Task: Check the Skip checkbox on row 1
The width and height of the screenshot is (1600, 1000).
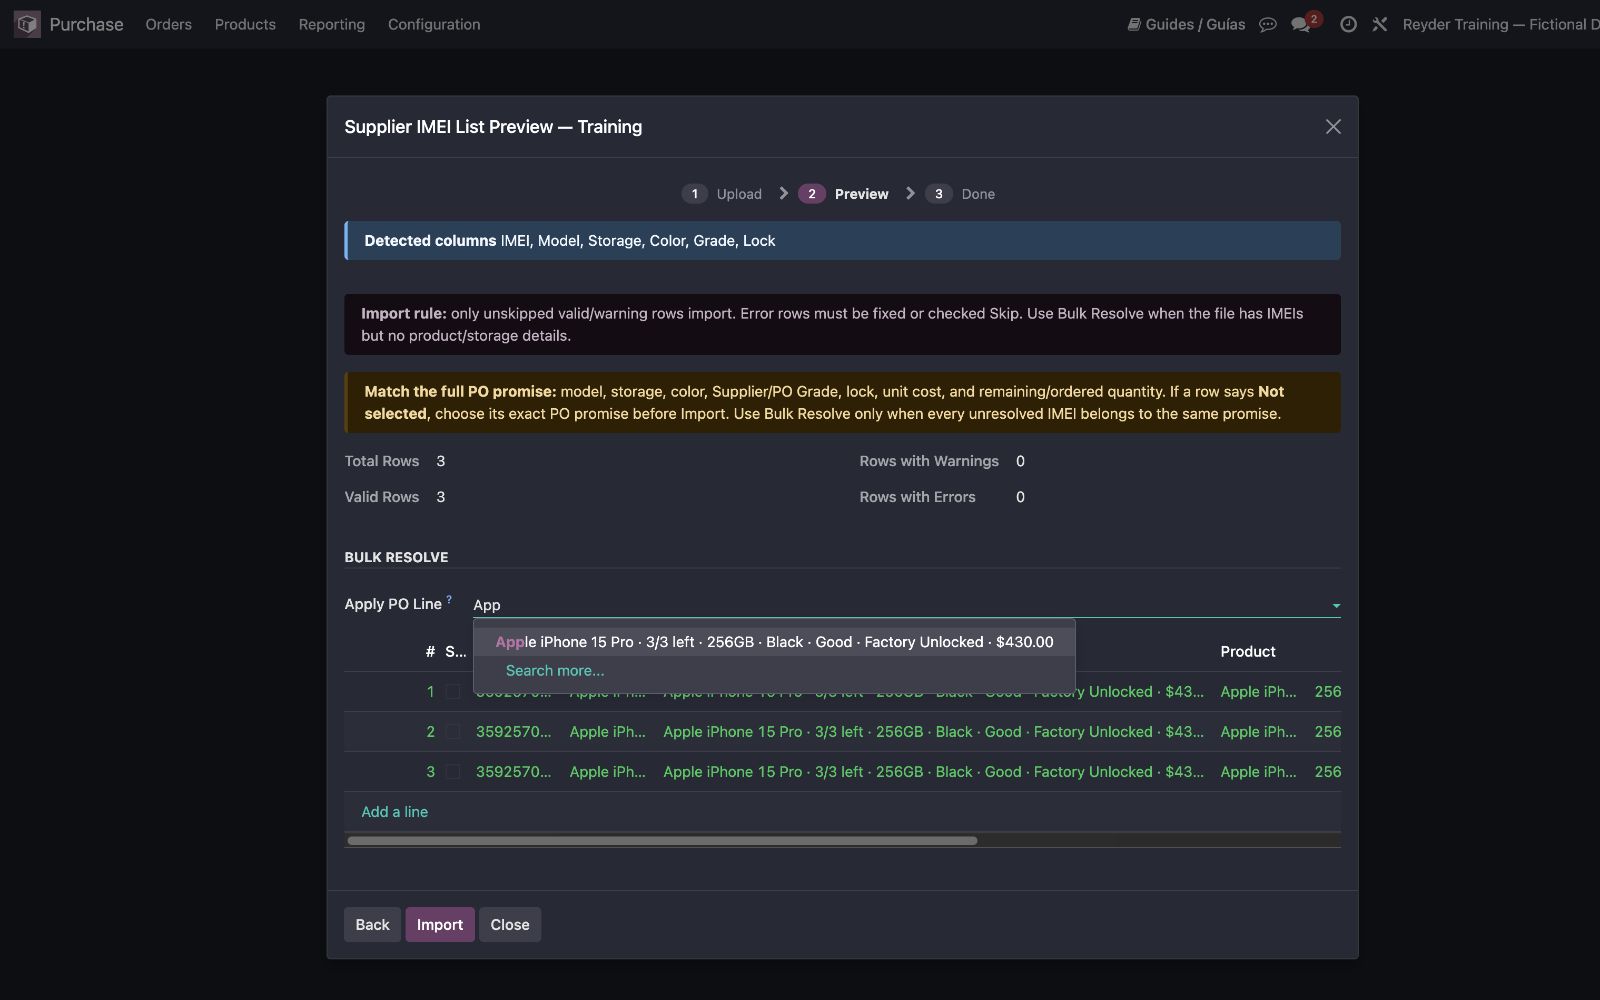Action: point(453,692)
